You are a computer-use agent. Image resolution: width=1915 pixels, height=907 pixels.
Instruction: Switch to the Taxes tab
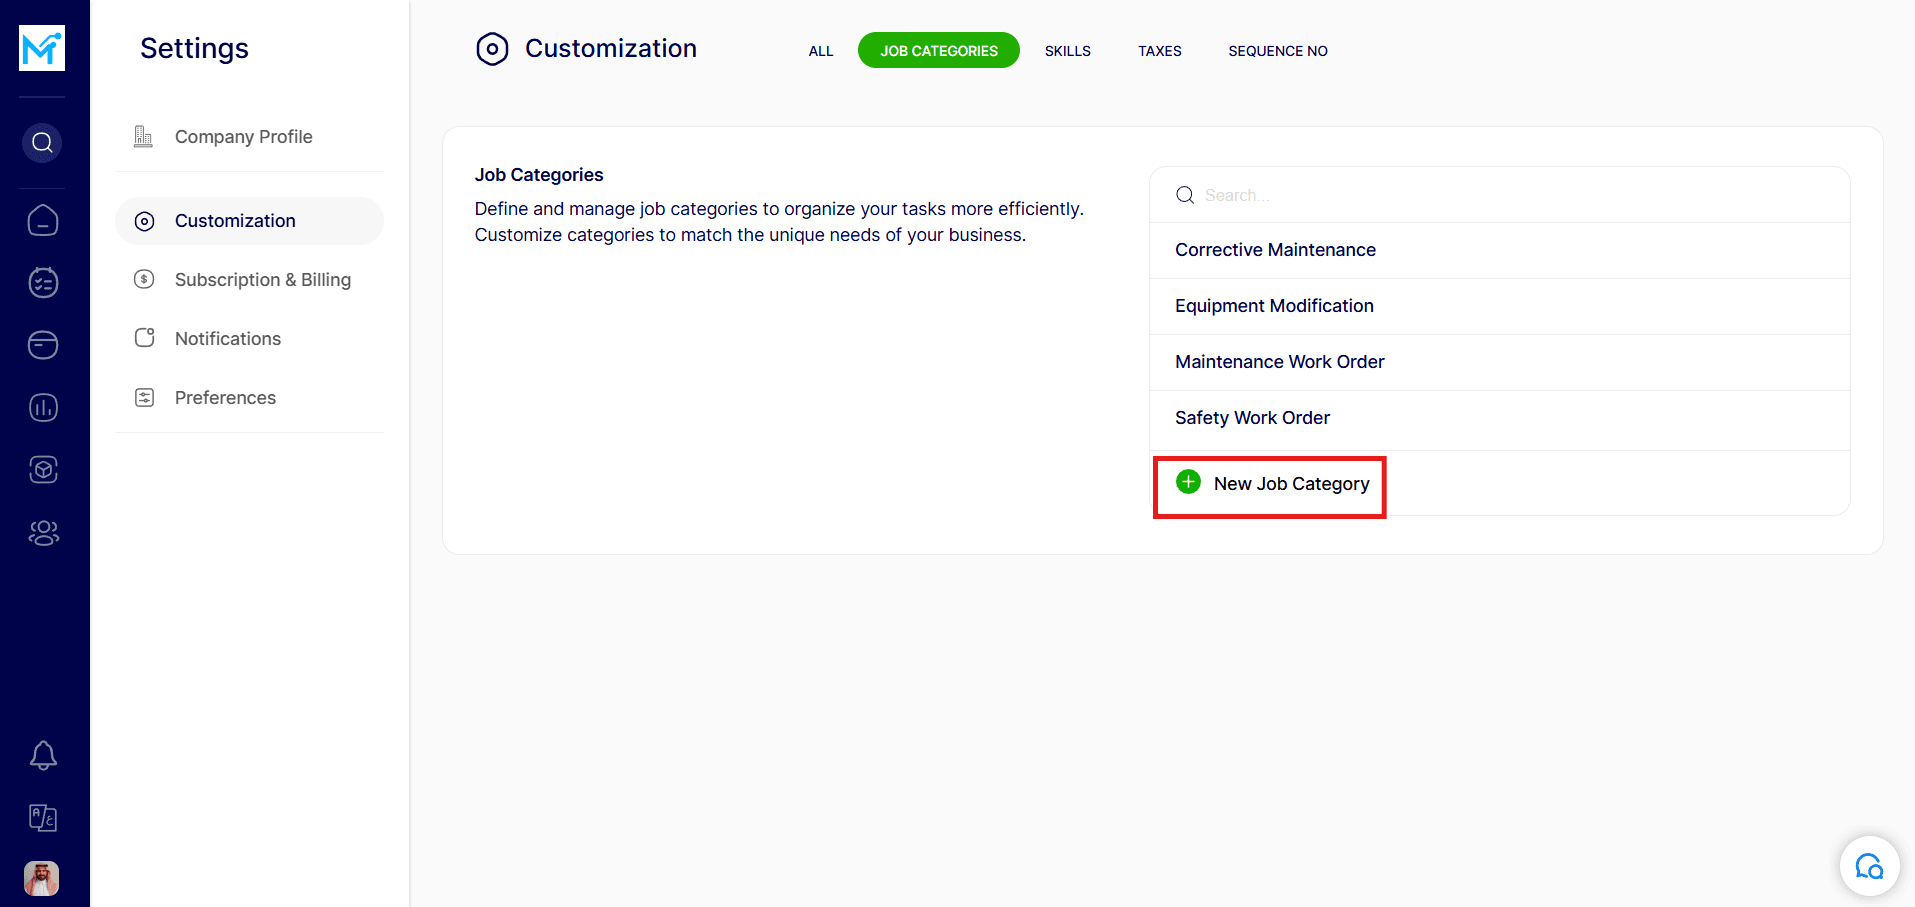pyautogui.click(x=1159, y=51)
